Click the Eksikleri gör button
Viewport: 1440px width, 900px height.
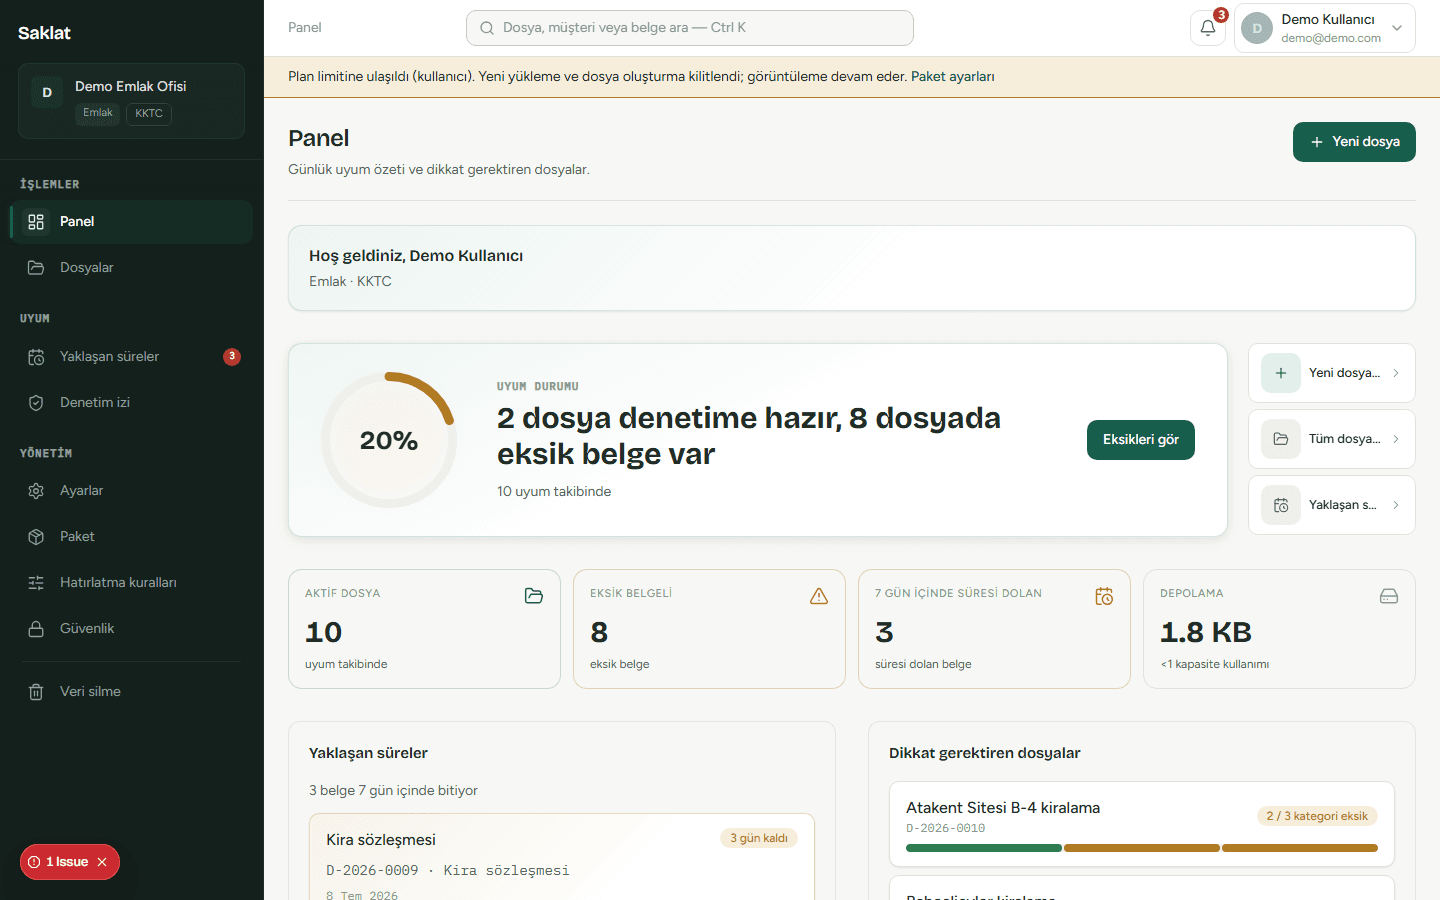tap(1141, 440)
